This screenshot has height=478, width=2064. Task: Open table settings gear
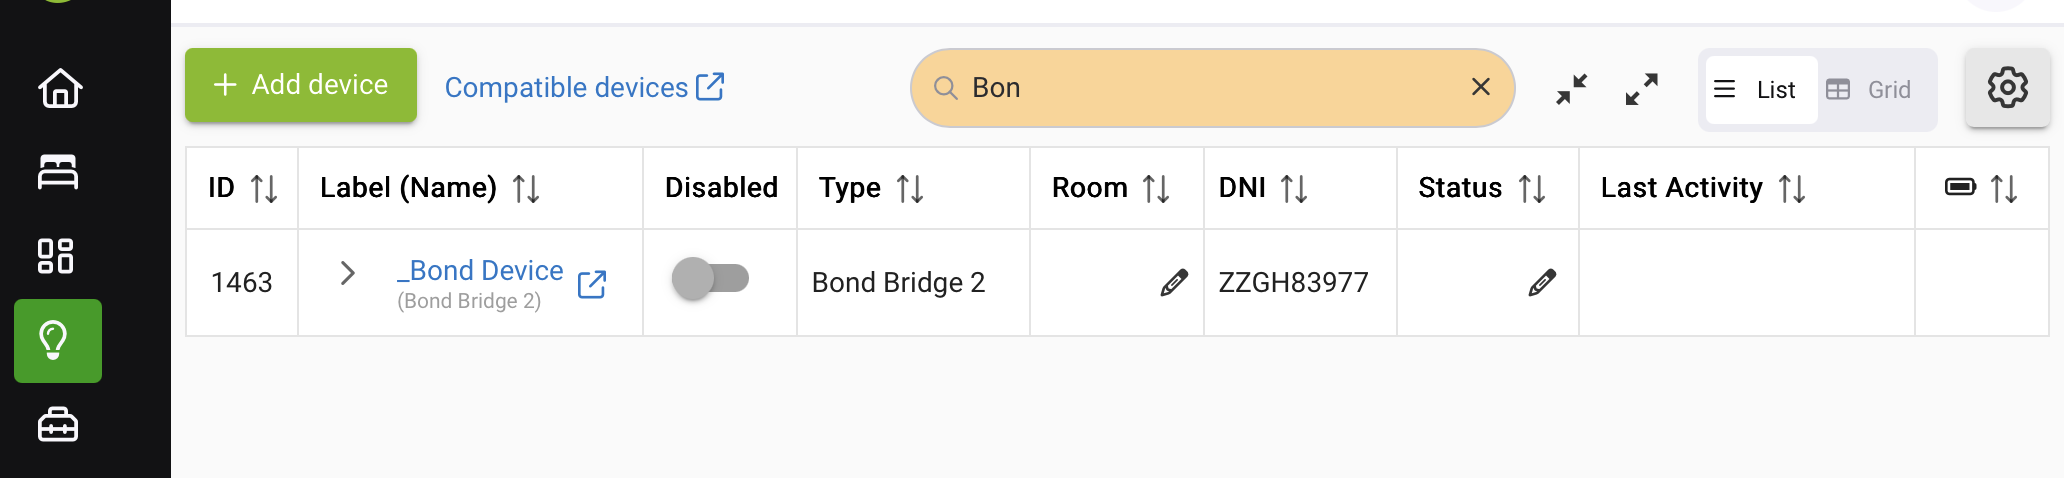(x=2007, y=88)
